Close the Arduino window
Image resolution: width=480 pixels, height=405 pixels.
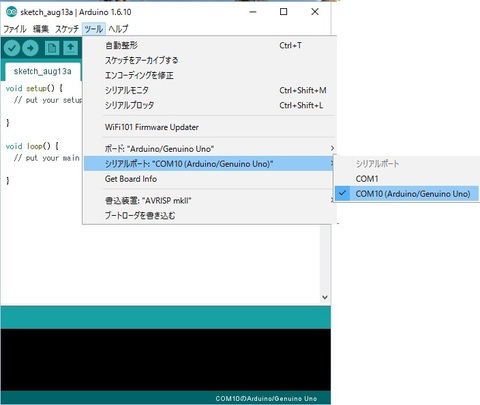315,12
